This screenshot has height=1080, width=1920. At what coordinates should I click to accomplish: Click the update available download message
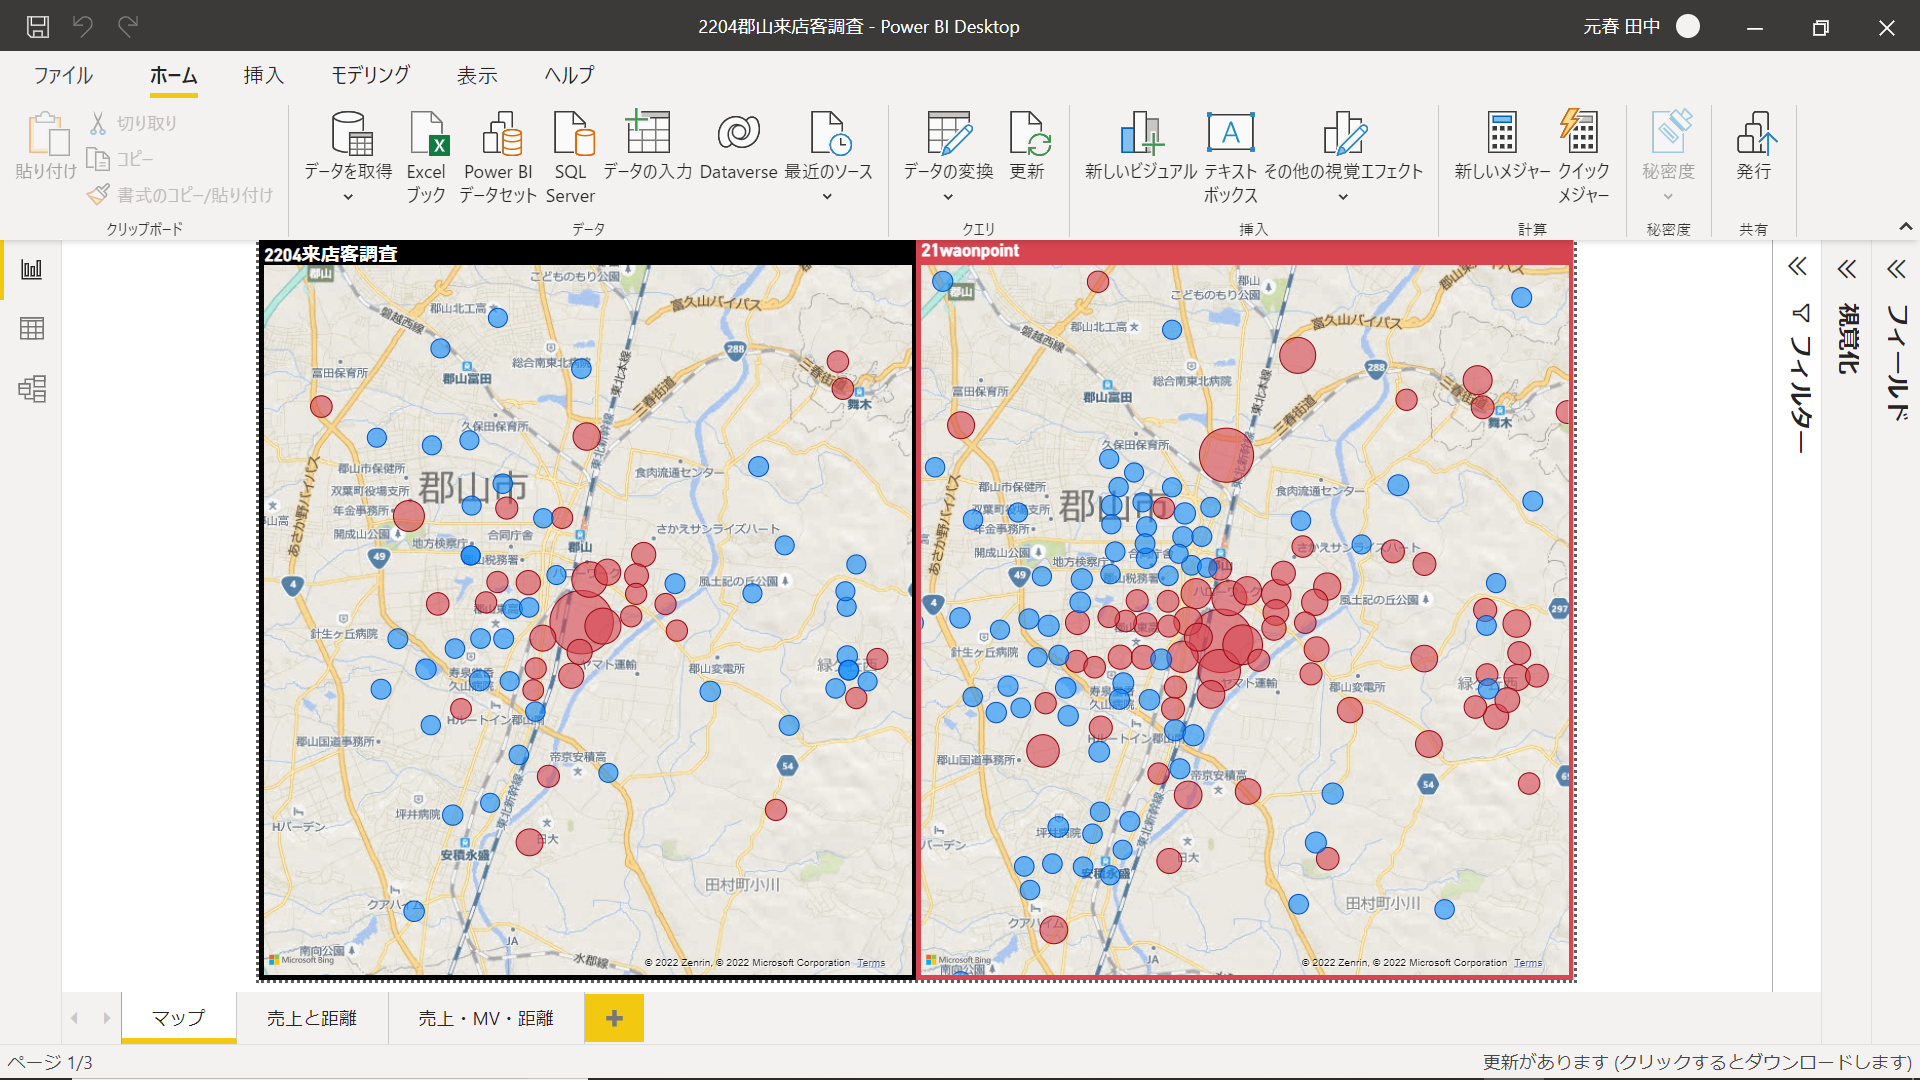[1697, 1062]
